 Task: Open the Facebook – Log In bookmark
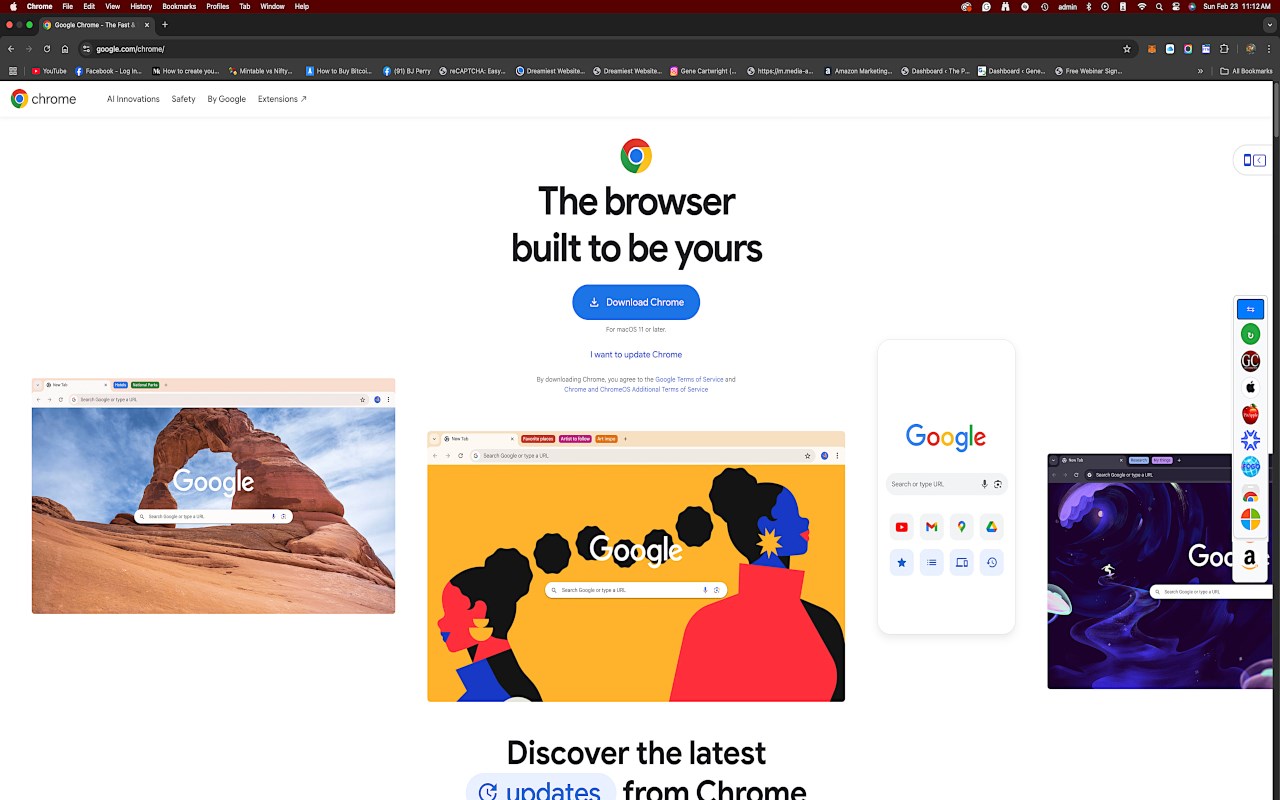click(x=109, y=71)
